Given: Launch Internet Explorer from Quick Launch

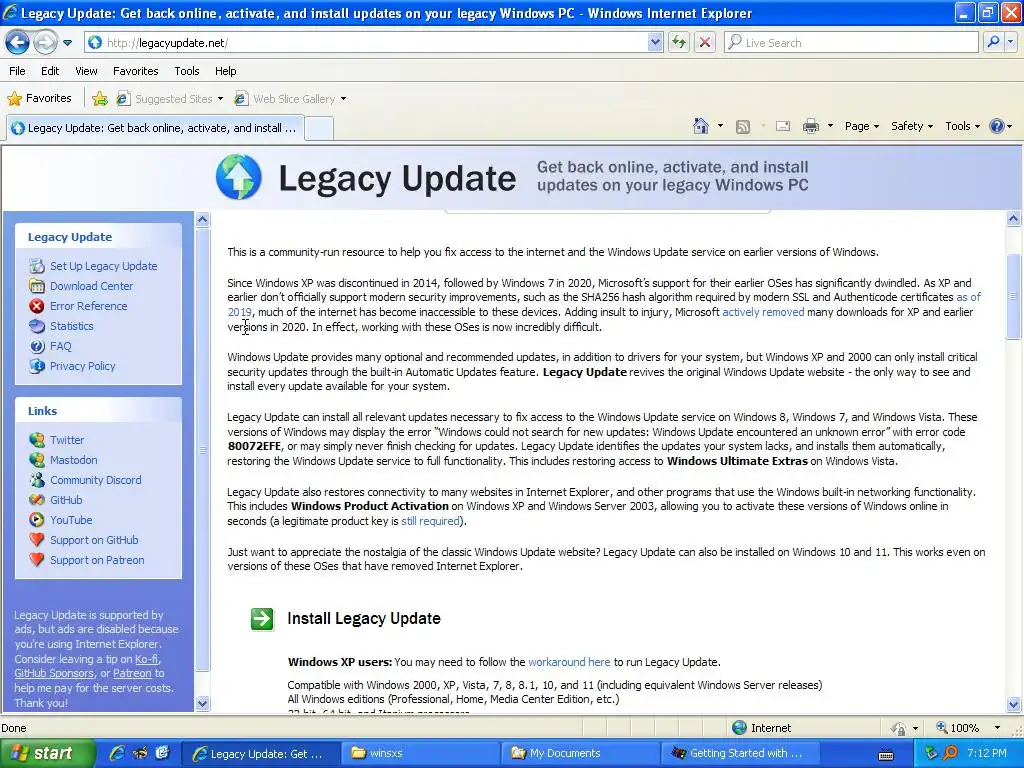Looking at the screenshot, I should (x=117, y=753).
